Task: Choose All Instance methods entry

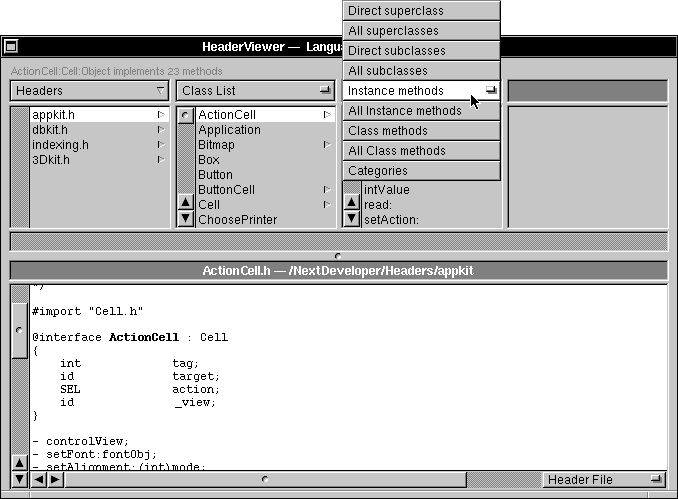Action: point(421,111)
